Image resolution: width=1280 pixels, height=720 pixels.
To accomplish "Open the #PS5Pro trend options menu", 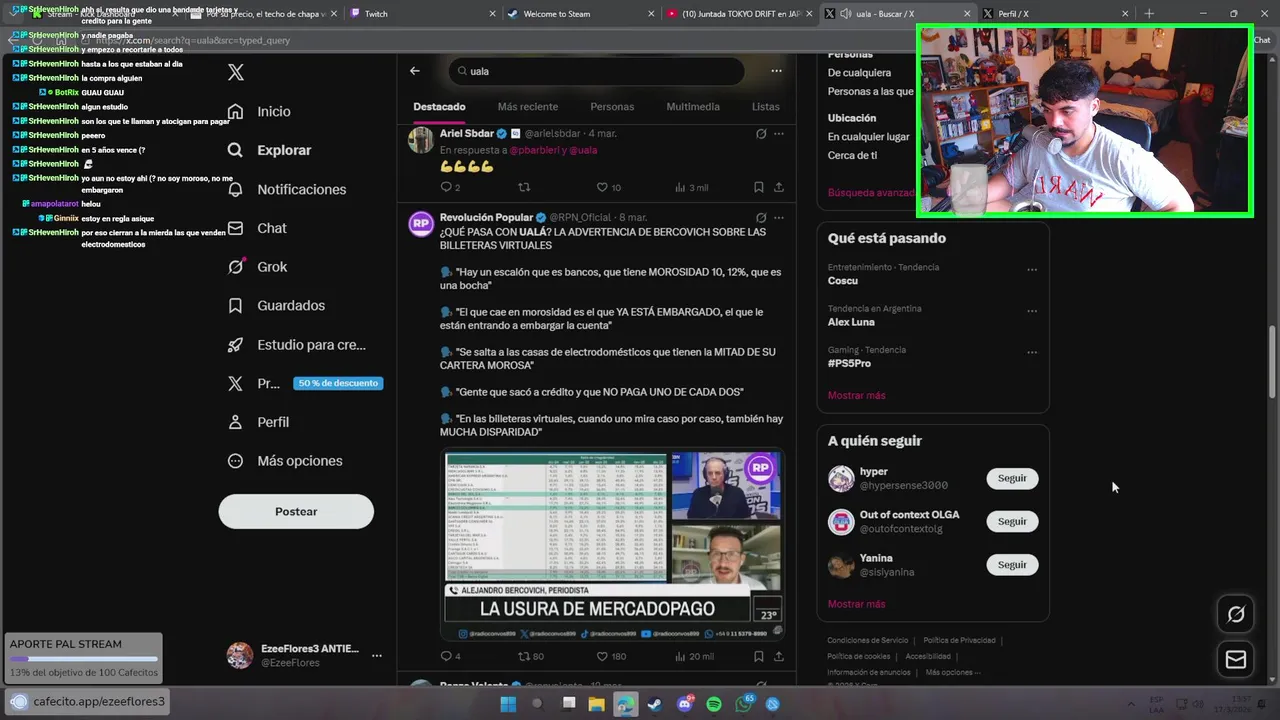I will point(1032,352).
